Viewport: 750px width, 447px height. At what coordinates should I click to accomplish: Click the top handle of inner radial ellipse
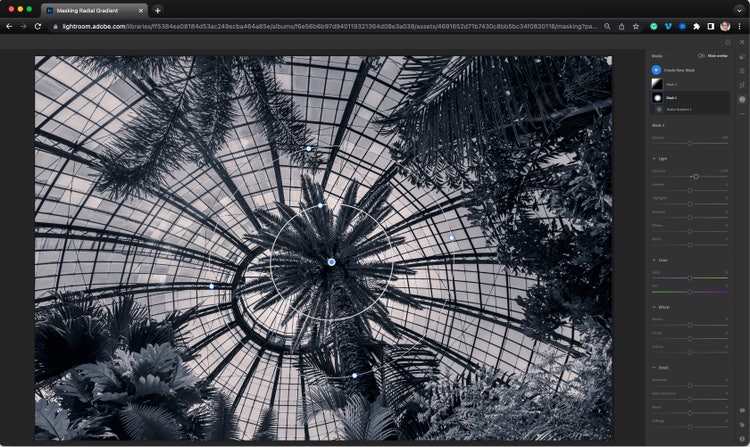click(x=320, y=206)
